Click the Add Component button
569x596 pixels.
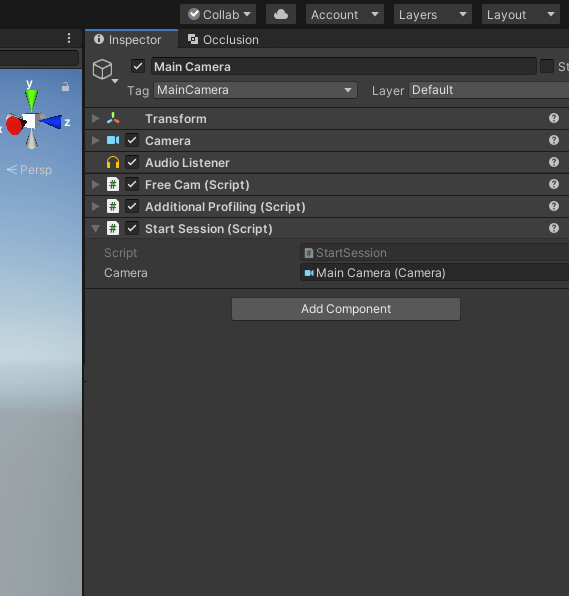click(x=346, y=309)
